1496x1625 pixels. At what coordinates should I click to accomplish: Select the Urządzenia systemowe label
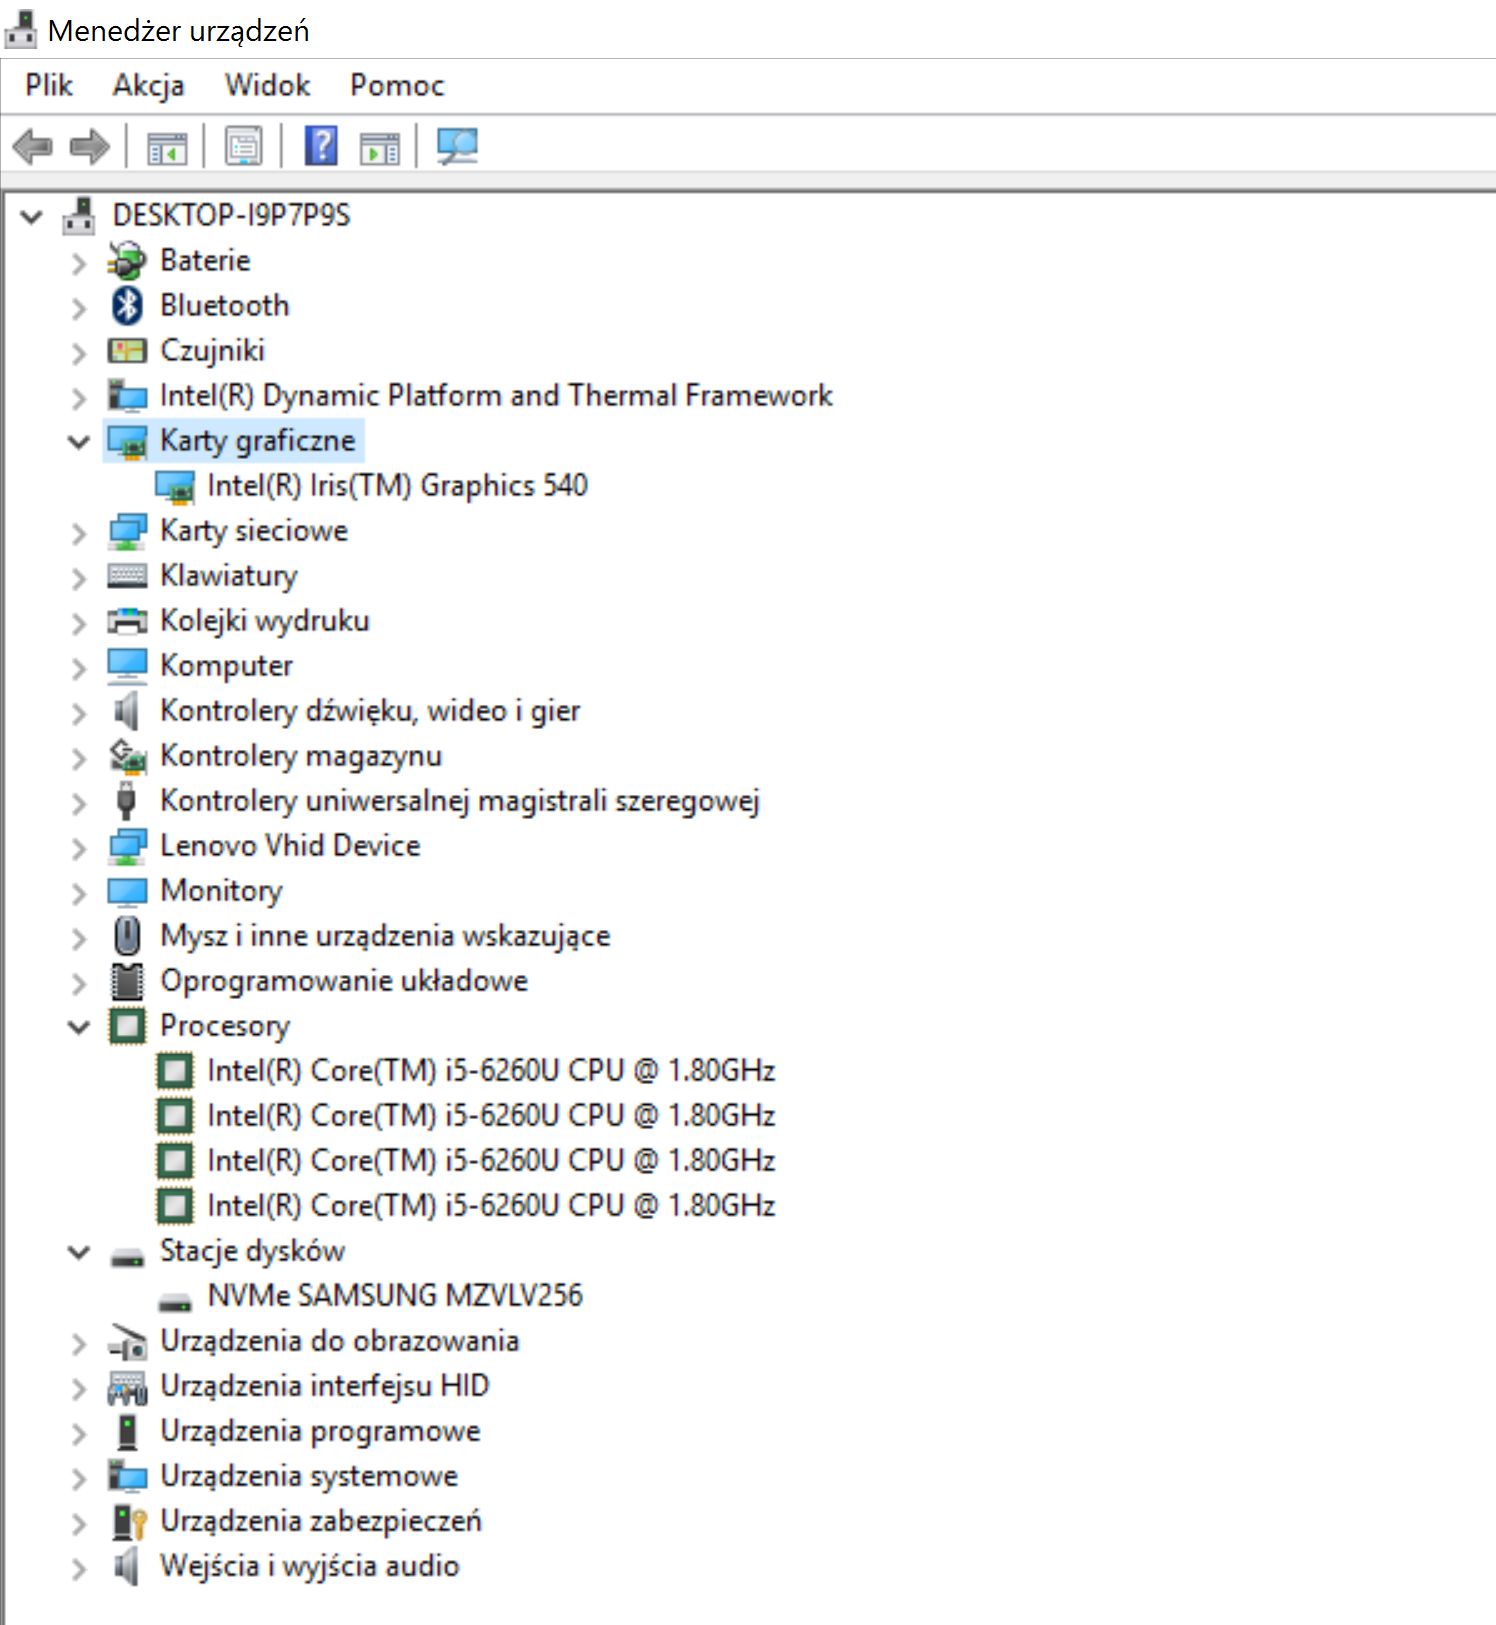(309, 1476)
